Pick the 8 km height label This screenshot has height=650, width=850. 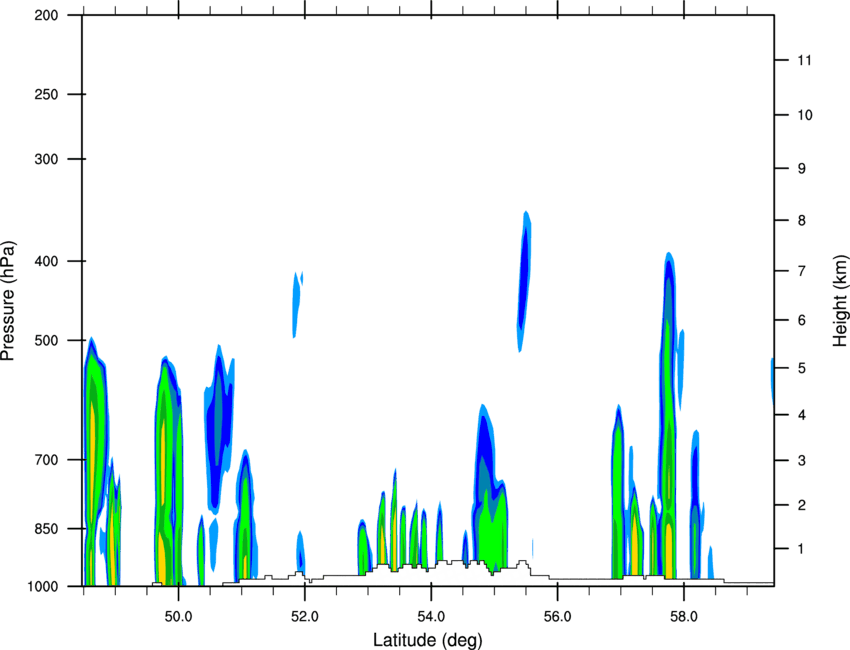click(x=802, y=221)
